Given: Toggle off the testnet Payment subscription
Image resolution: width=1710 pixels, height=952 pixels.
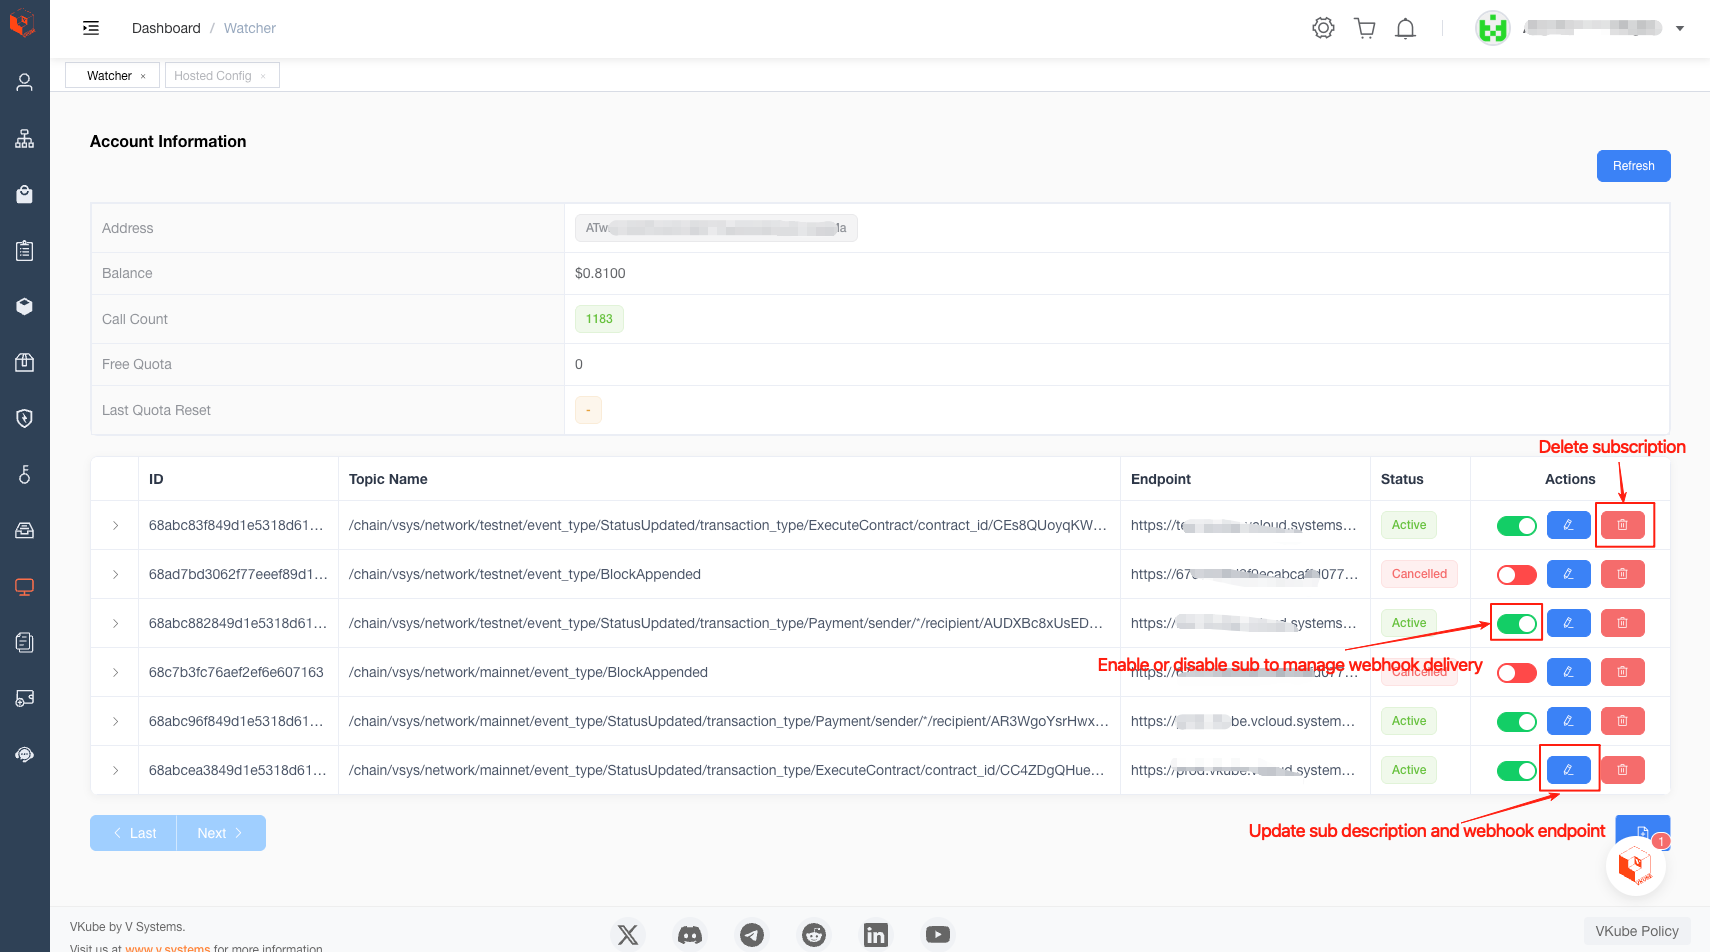Looking at the screenshot, I should (x=1516, y=623).
